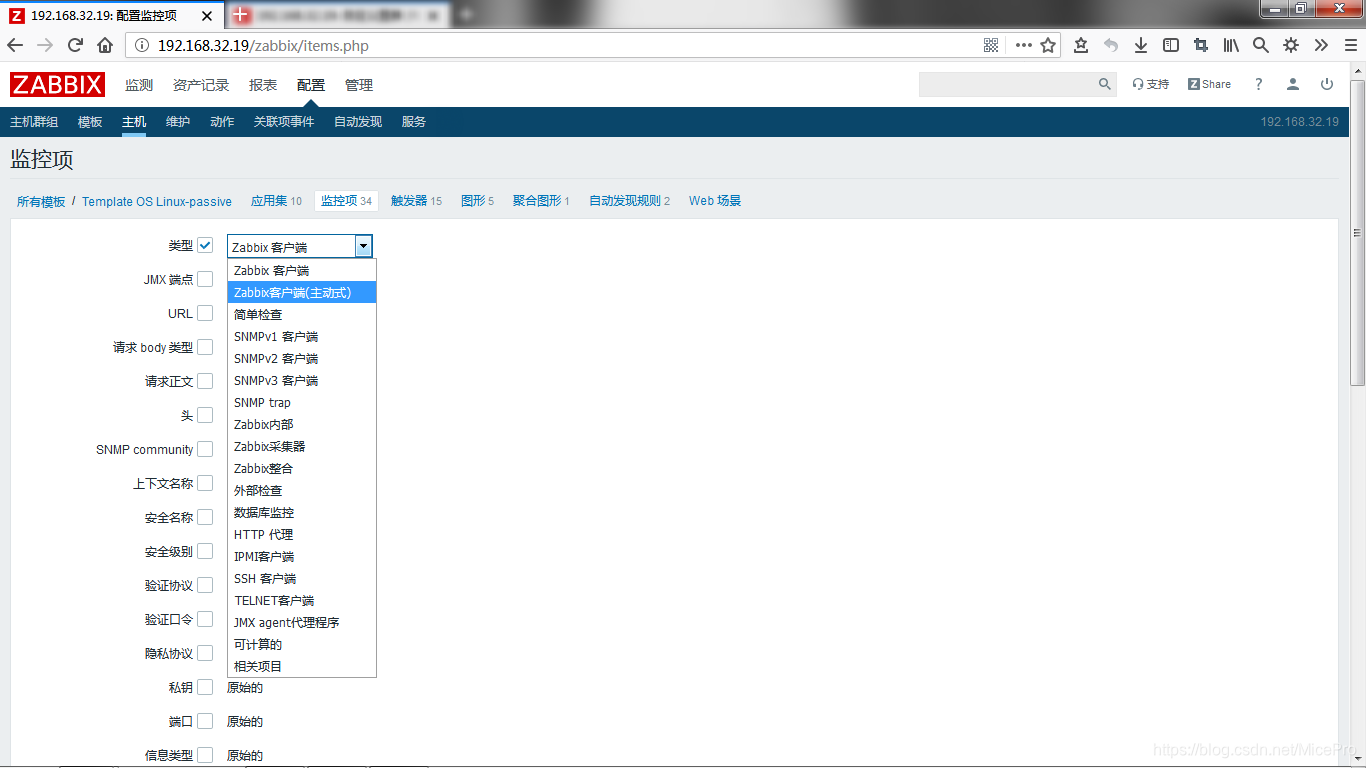Check the 端口 checkbox

tap(205, 721)
